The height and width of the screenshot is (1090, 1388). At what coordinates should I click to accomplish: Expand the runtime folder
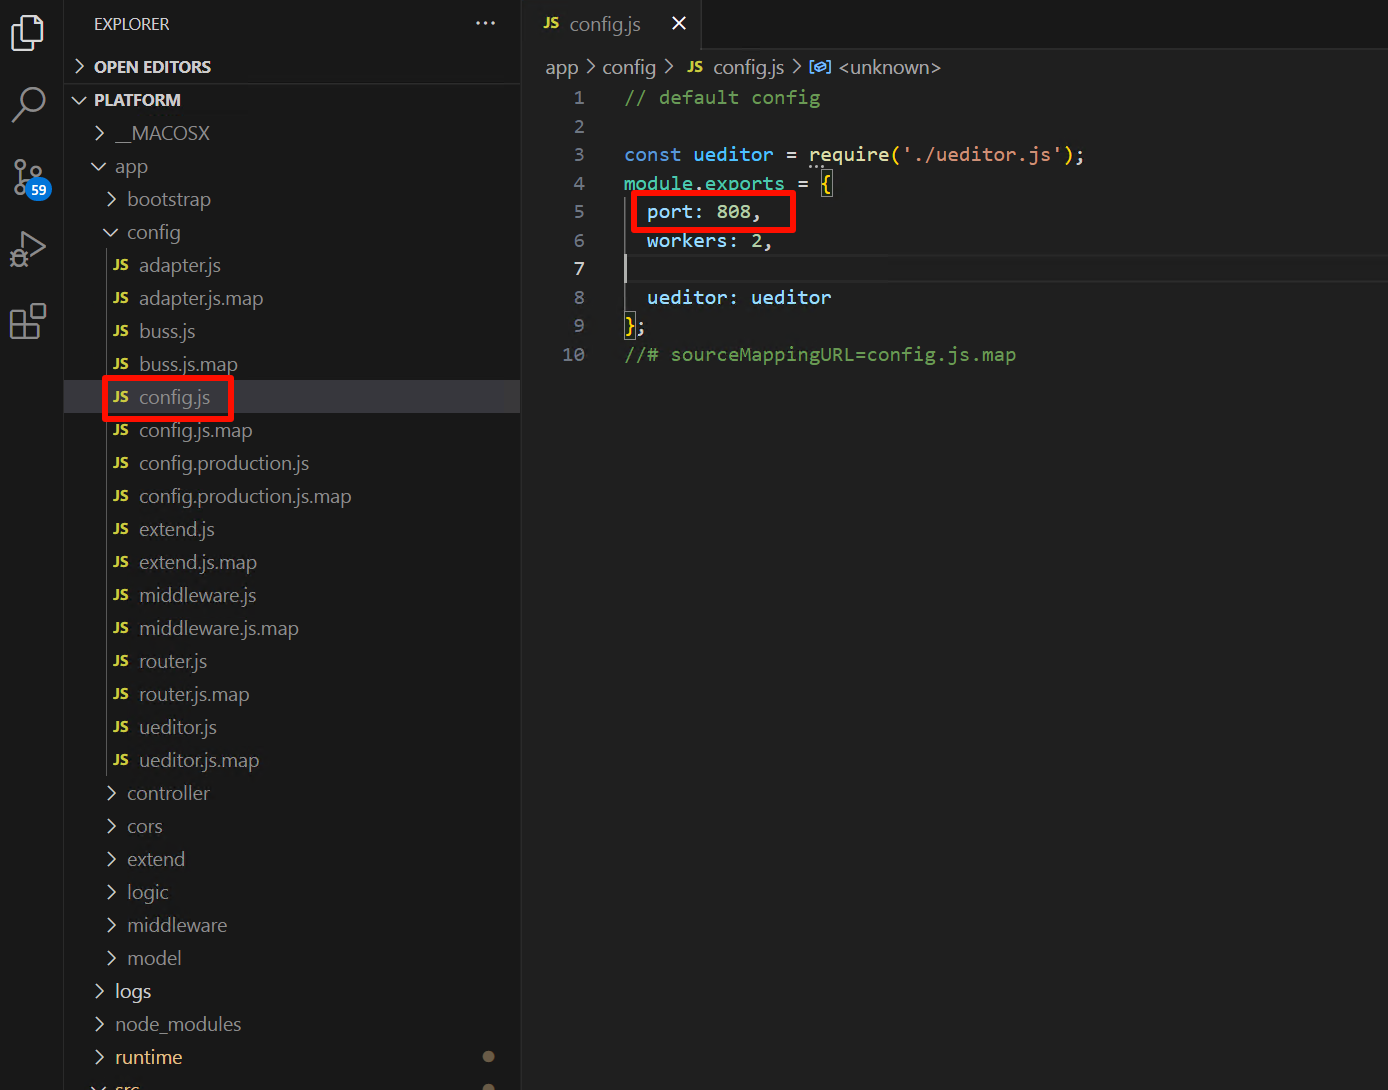pyautogui.click(x=292, y=1057)
